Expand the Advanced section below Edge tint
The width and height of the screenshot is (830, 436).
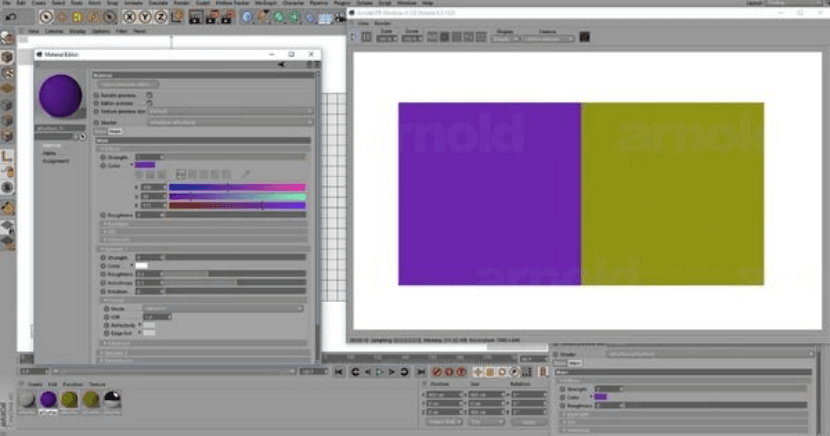pos(203,343)
